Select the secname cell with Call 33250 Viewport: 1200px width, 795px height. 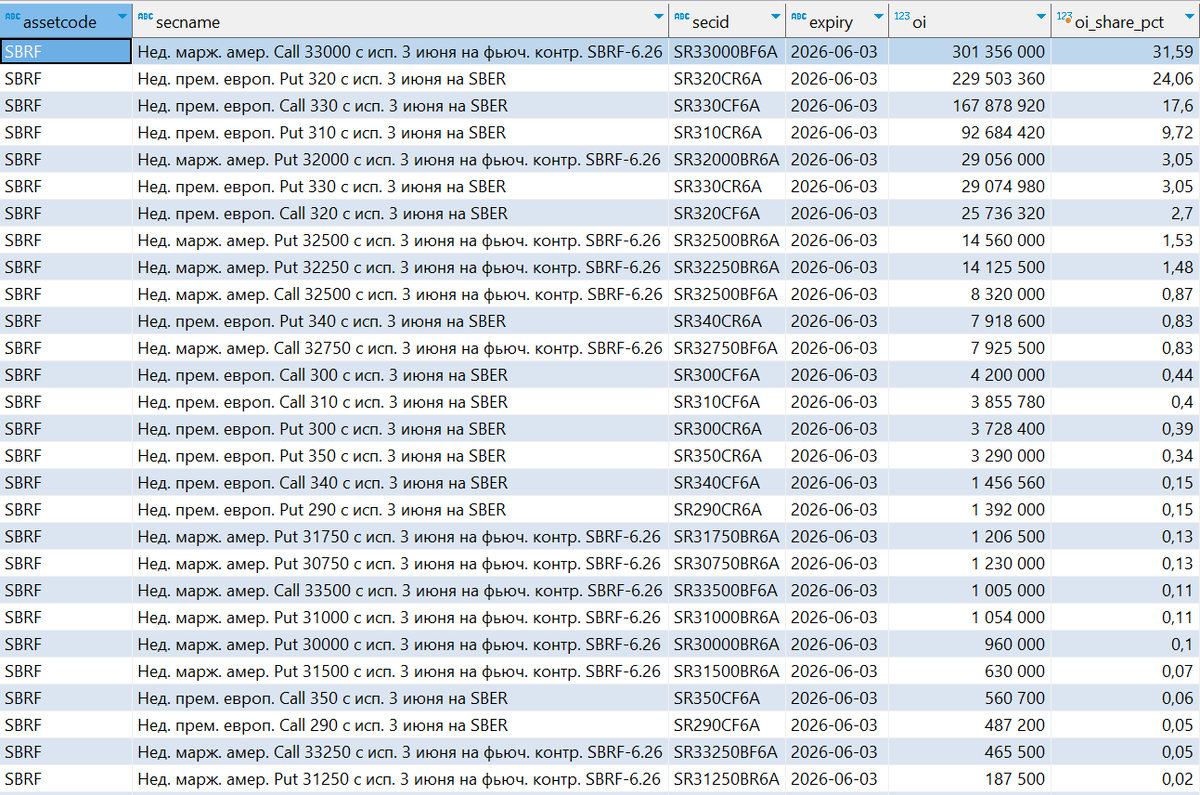coord(400,752)
